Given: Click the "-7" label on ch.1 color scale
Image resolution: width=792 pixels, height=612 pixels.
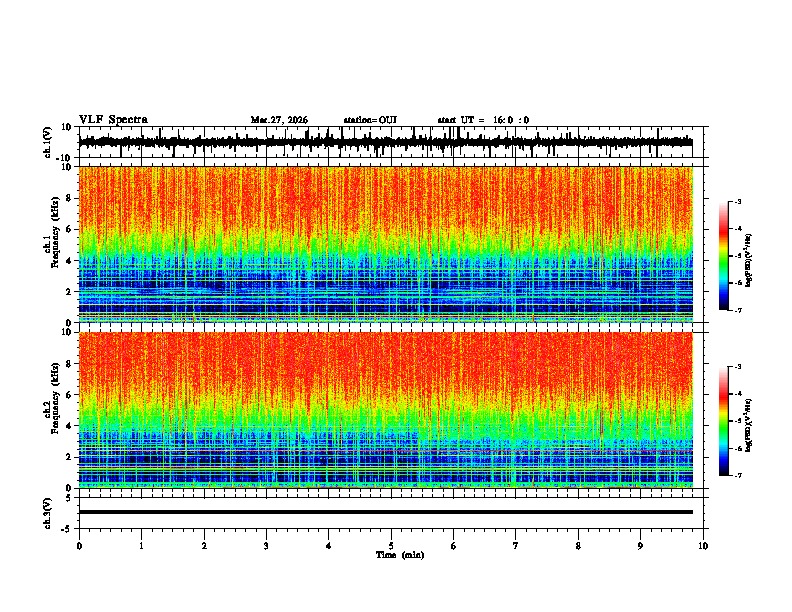Looking at the screenshot, I should click(738, 310).
